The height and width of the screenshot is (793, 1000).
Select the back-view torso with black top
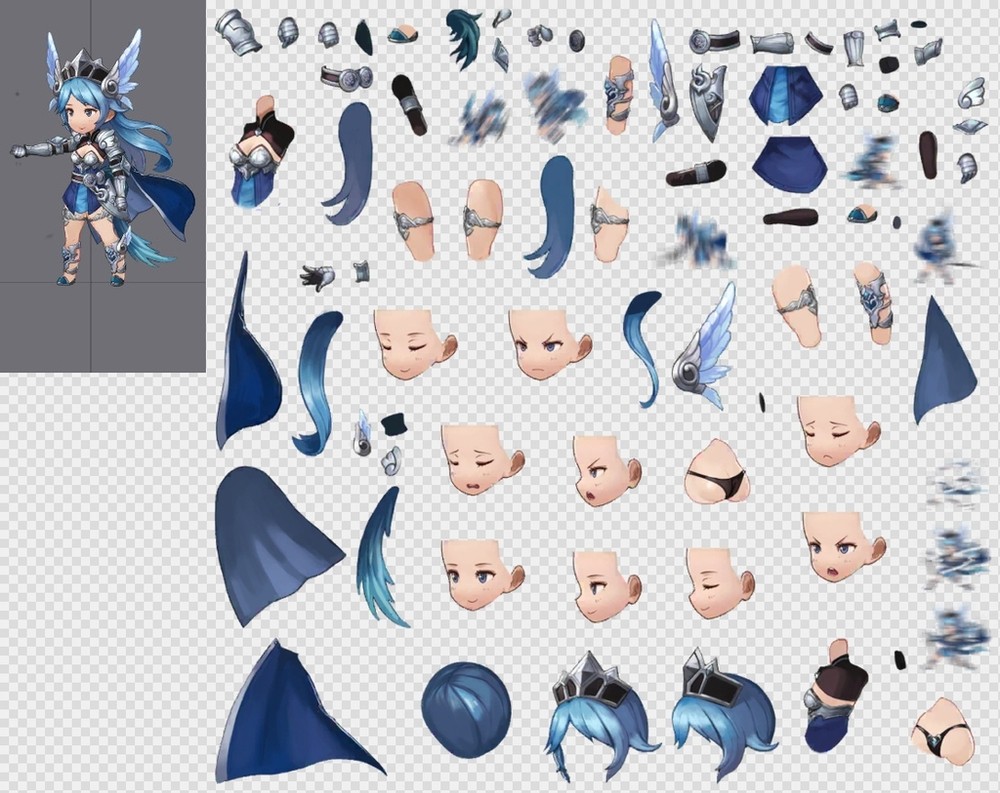838,692
